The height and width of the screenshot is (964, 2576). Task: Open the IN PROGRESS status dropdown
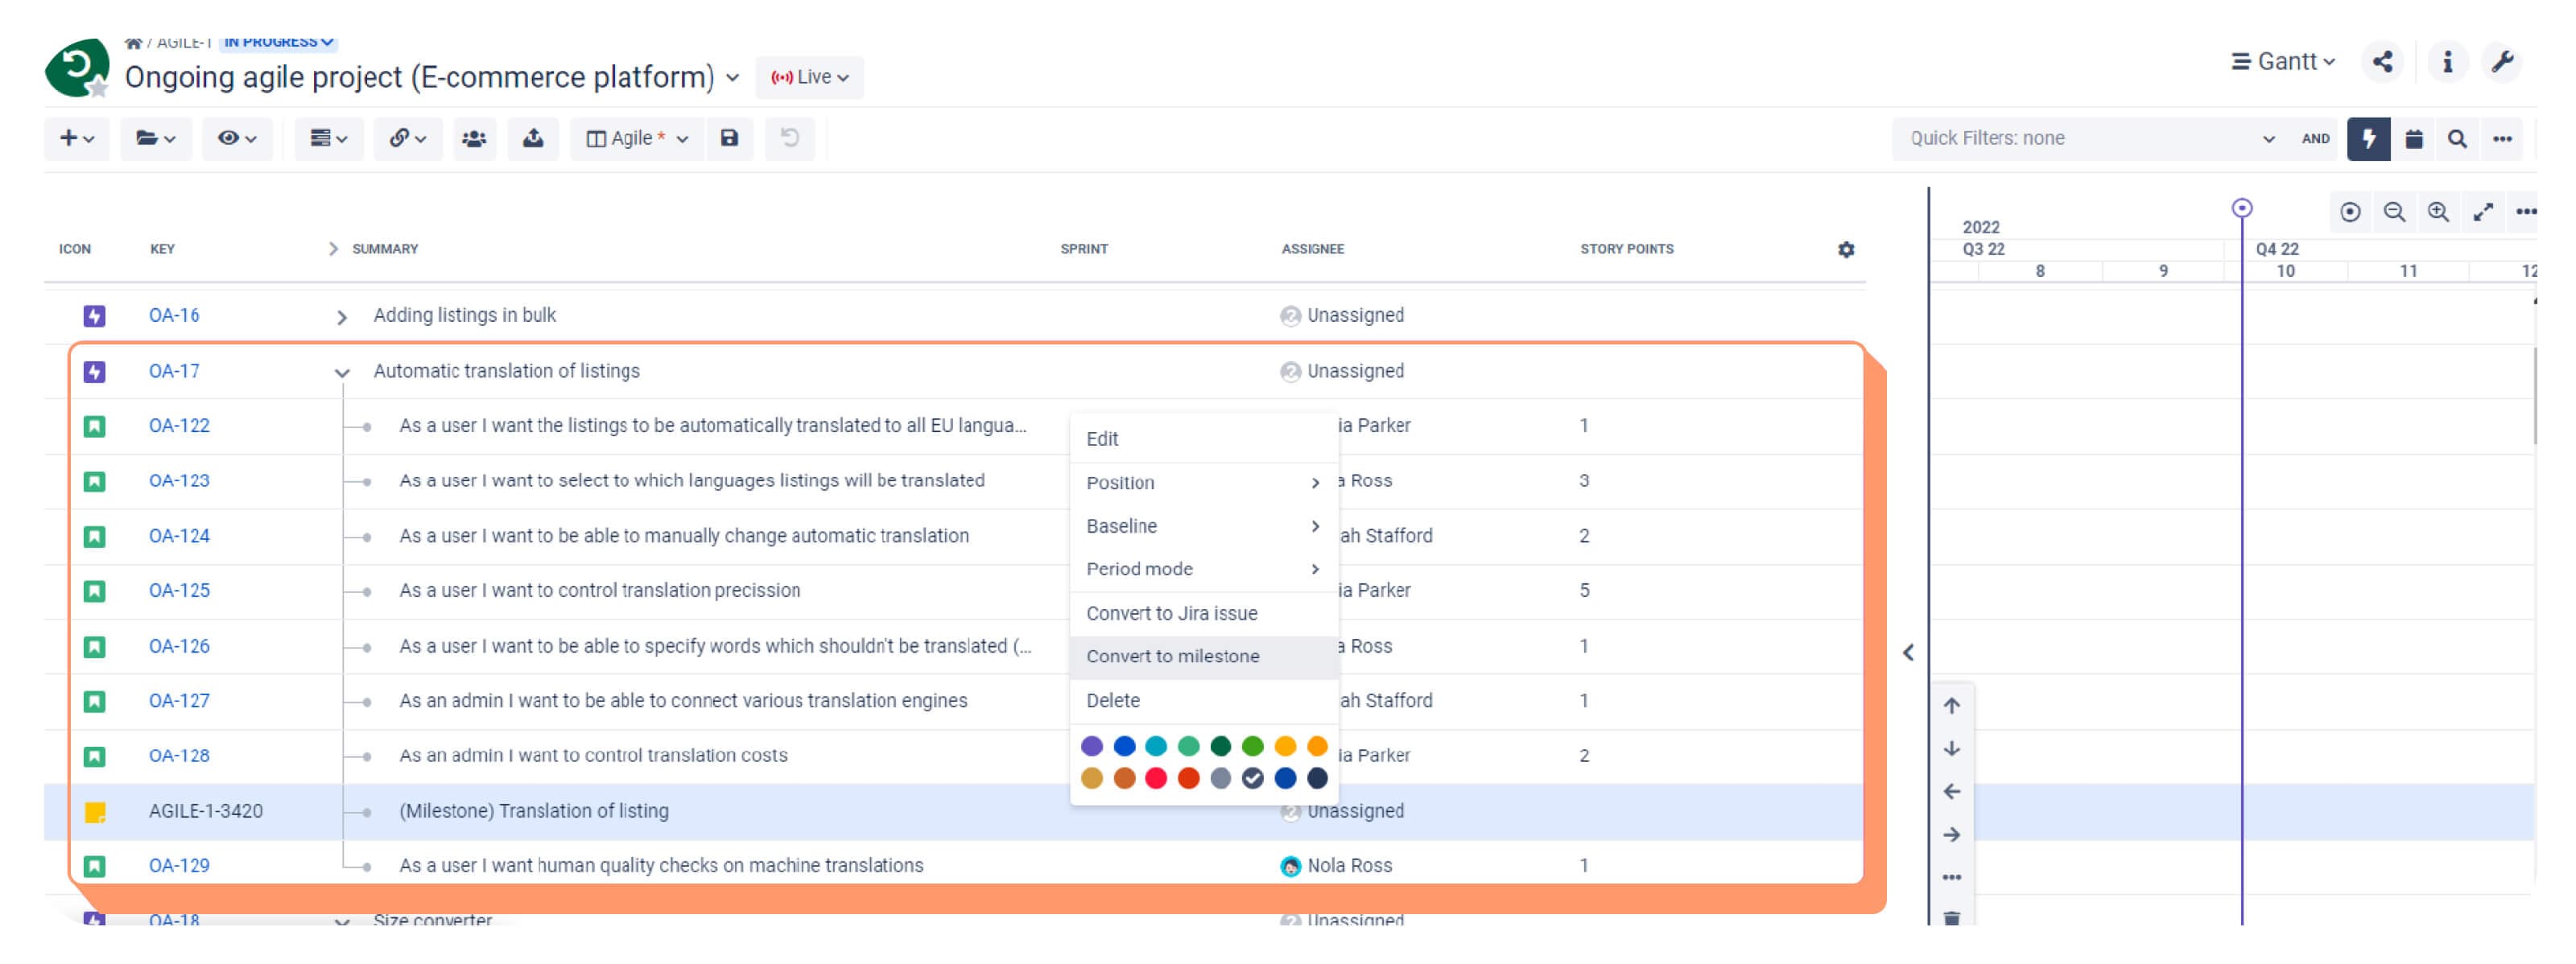278,42
